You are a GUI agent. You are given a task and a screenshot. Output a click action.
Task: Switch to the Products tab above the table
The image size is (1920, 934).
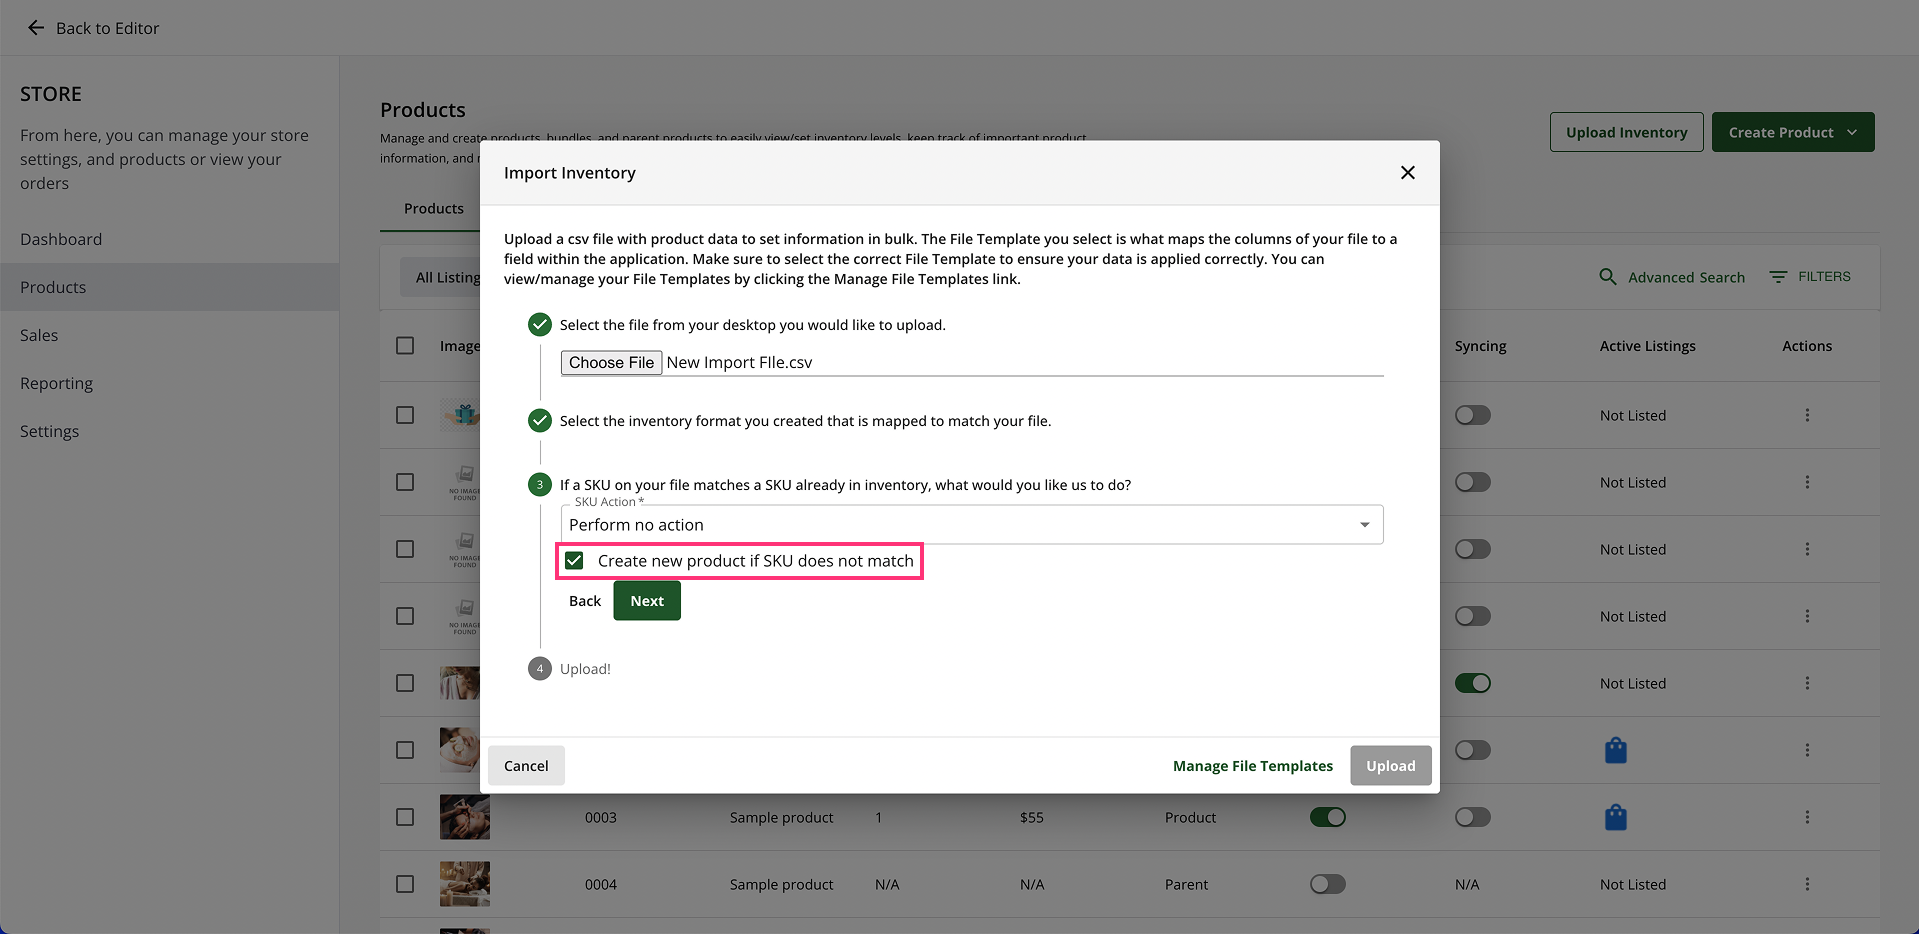pyautogui.click(x=434, y=209)
